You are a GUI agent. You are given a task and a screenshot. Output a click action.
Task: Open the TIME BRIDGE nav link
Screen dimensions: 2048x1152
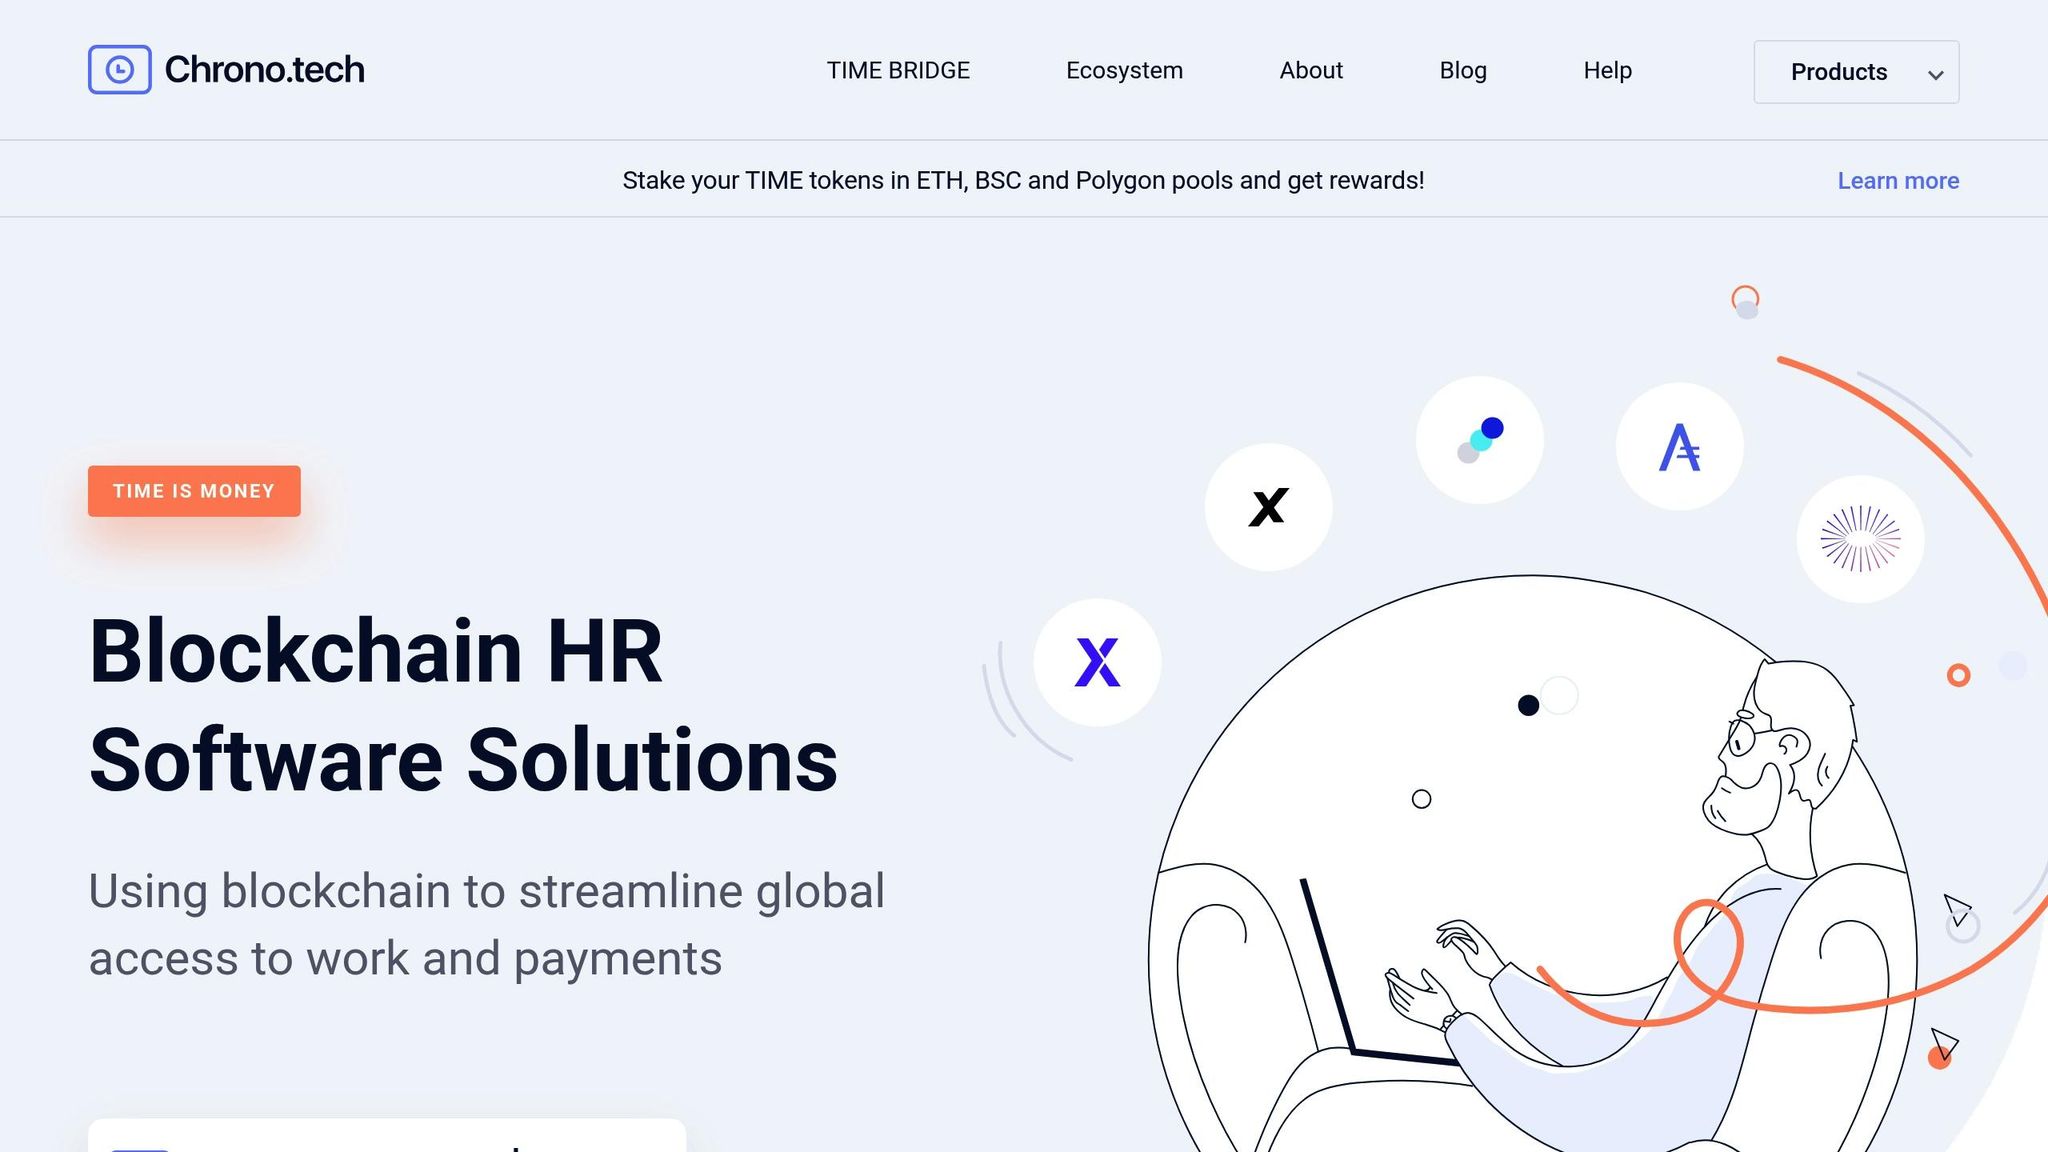pos(898,71)
